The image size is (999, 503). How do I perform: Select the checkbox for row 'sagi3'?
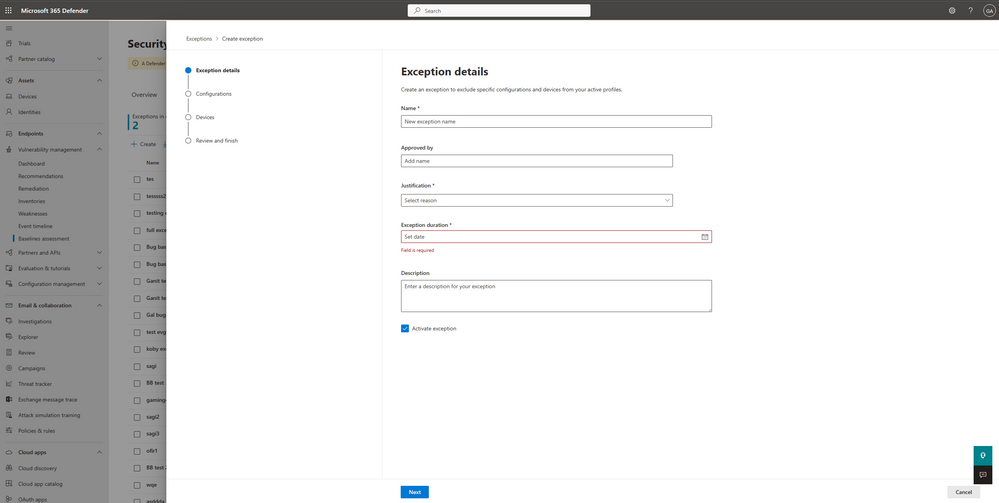pos(137,434)
